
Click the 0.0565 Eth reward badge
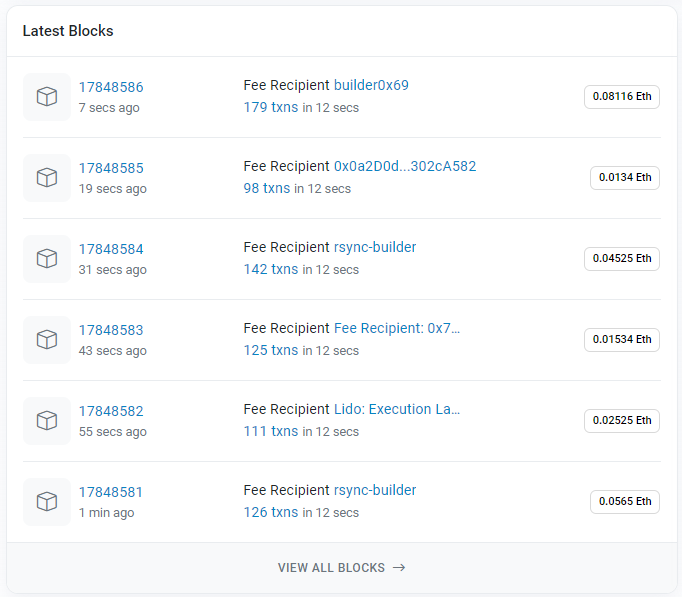(624, 502)
